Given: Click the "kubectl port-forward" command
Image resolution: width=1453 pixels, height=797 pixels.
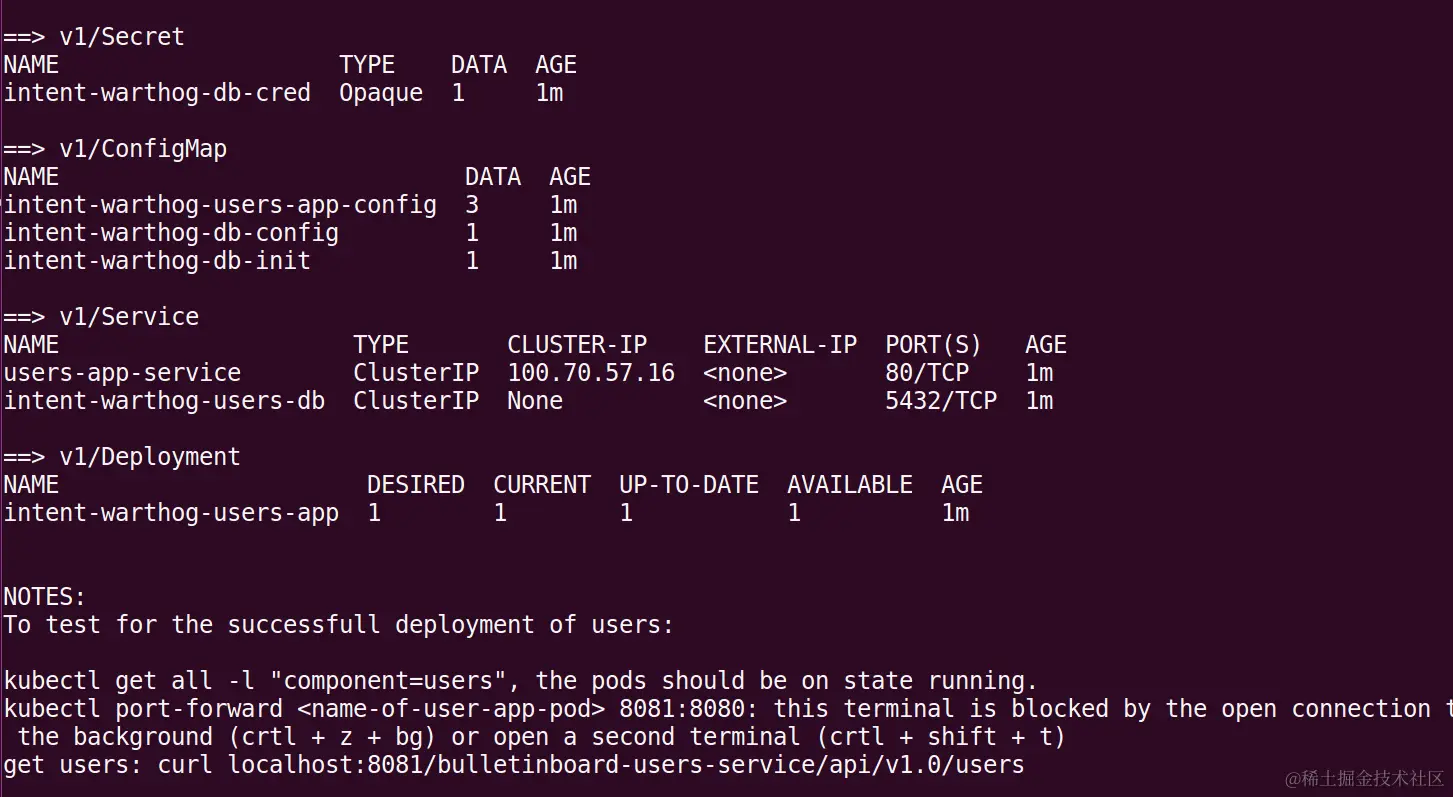Looking at the screenshot, I should [143, 709].
